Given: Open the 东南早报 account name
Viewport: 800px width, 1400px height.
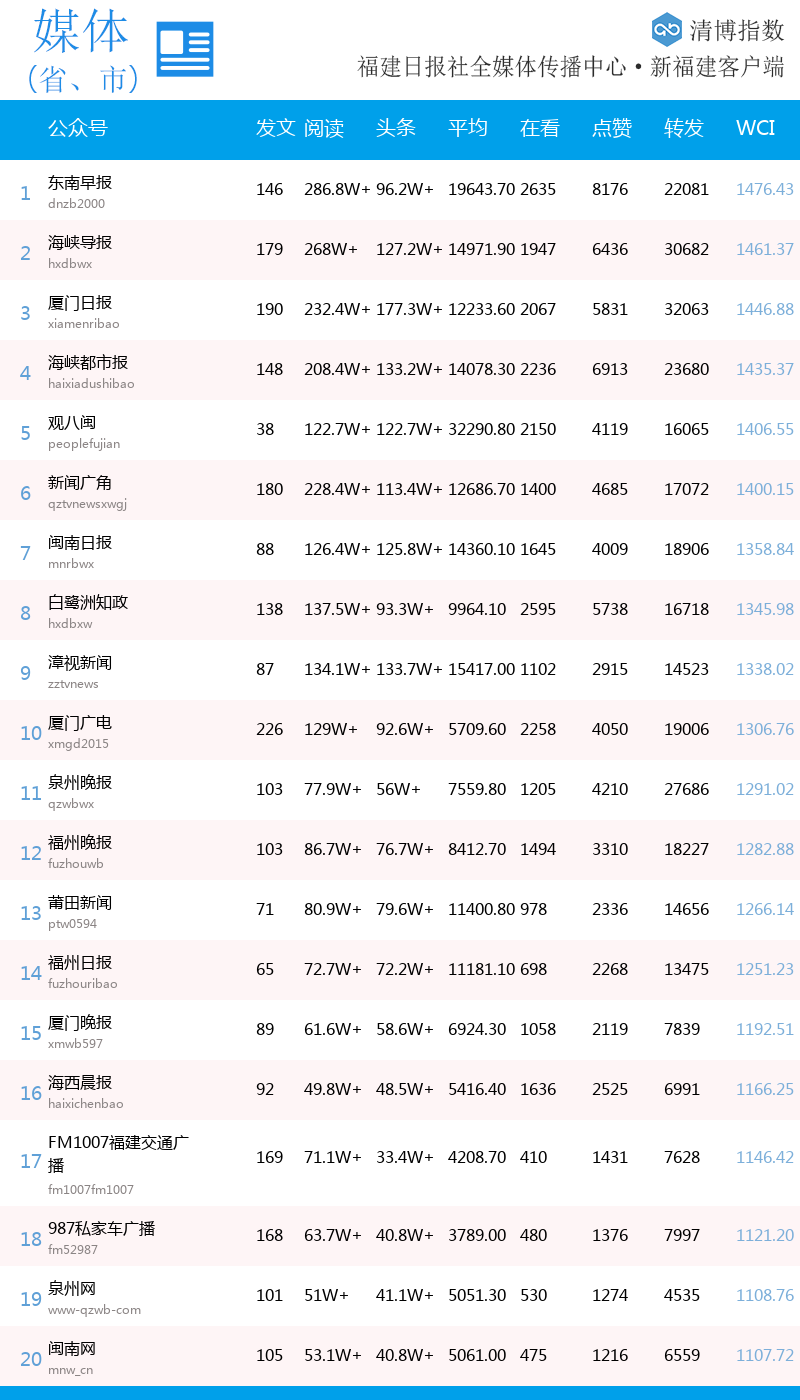Looking at the screenshot, I should click(x=80, y=183).
